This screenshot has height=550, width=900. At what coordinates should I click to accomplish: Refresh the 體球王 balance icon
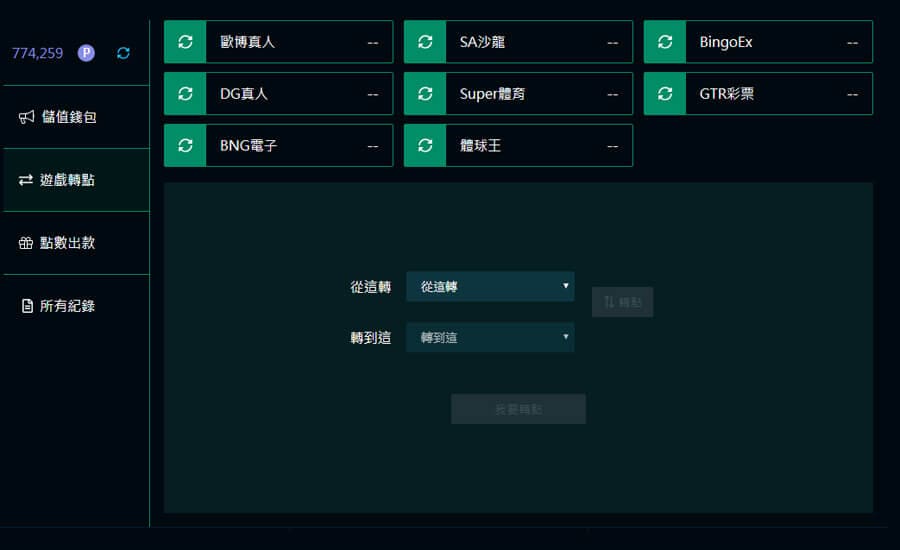(425, 145)
